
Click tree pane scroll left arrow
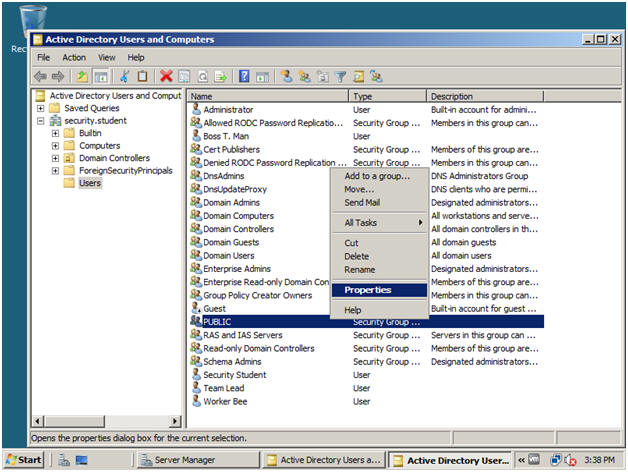click(38, 421)
